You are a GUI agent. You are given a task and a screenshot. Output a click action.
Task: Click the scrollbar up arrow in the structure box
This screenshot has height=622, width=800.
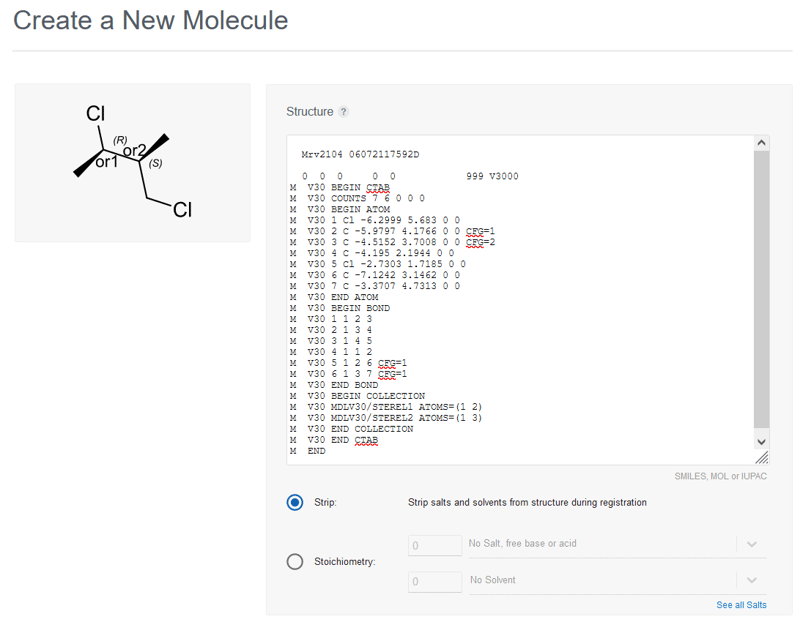point(761,144)
